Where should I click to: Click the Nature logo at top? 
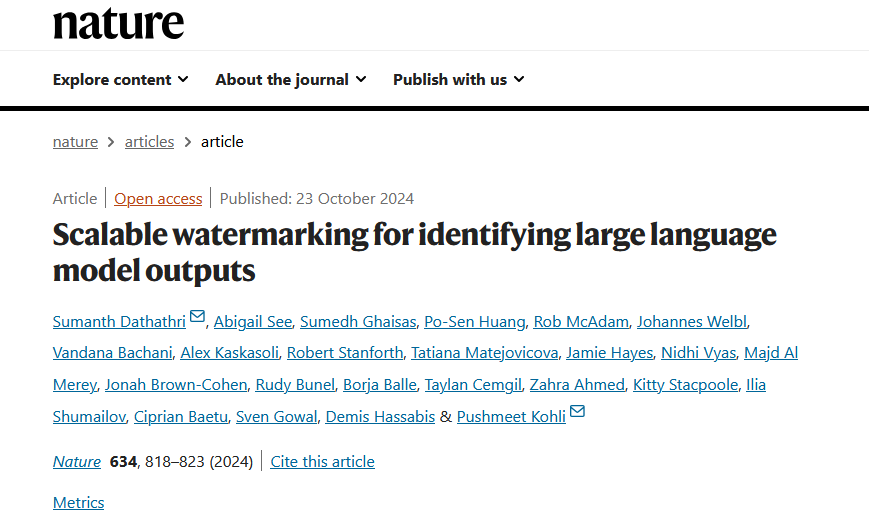(x=118, y=24)
